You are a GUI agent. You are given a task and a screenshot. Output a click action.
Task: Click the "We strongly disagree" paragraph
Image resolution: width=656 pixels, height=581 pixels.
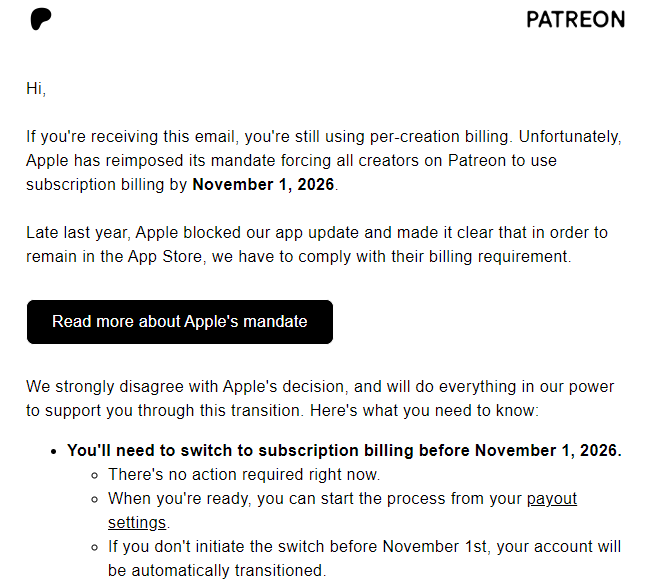point(320,398)
